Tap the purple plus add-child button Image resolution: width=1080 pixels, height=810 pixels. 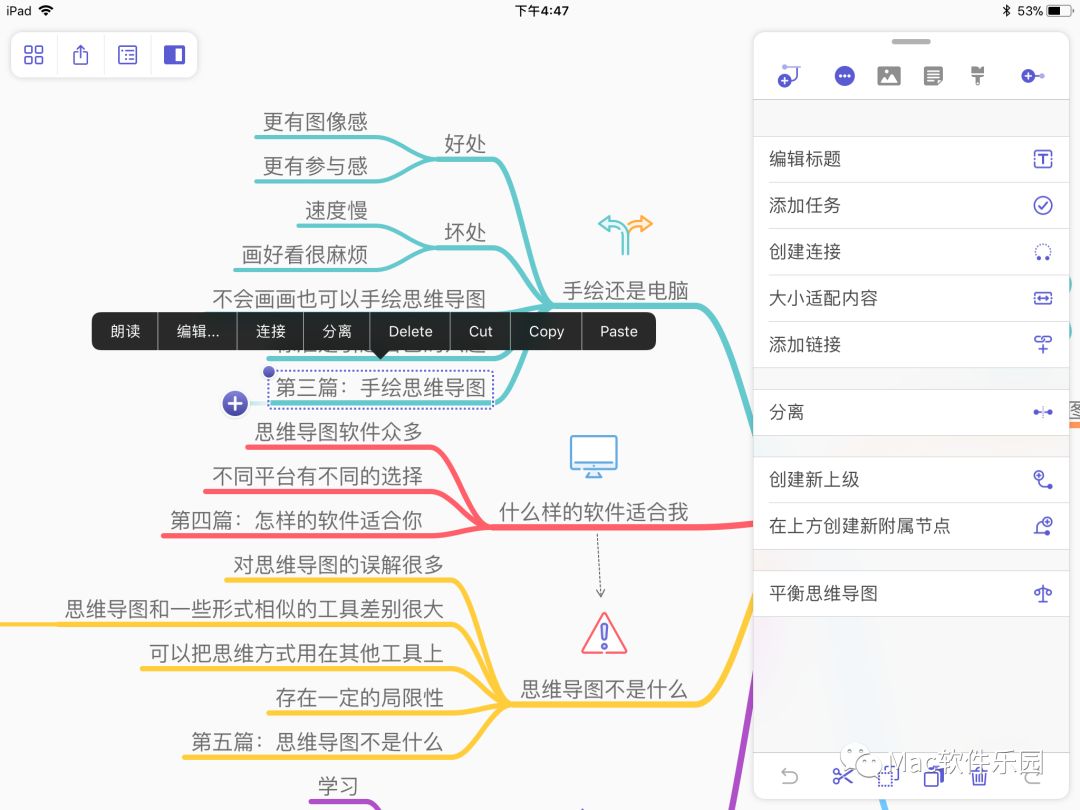pyautogui.click(x=235, y=404)
